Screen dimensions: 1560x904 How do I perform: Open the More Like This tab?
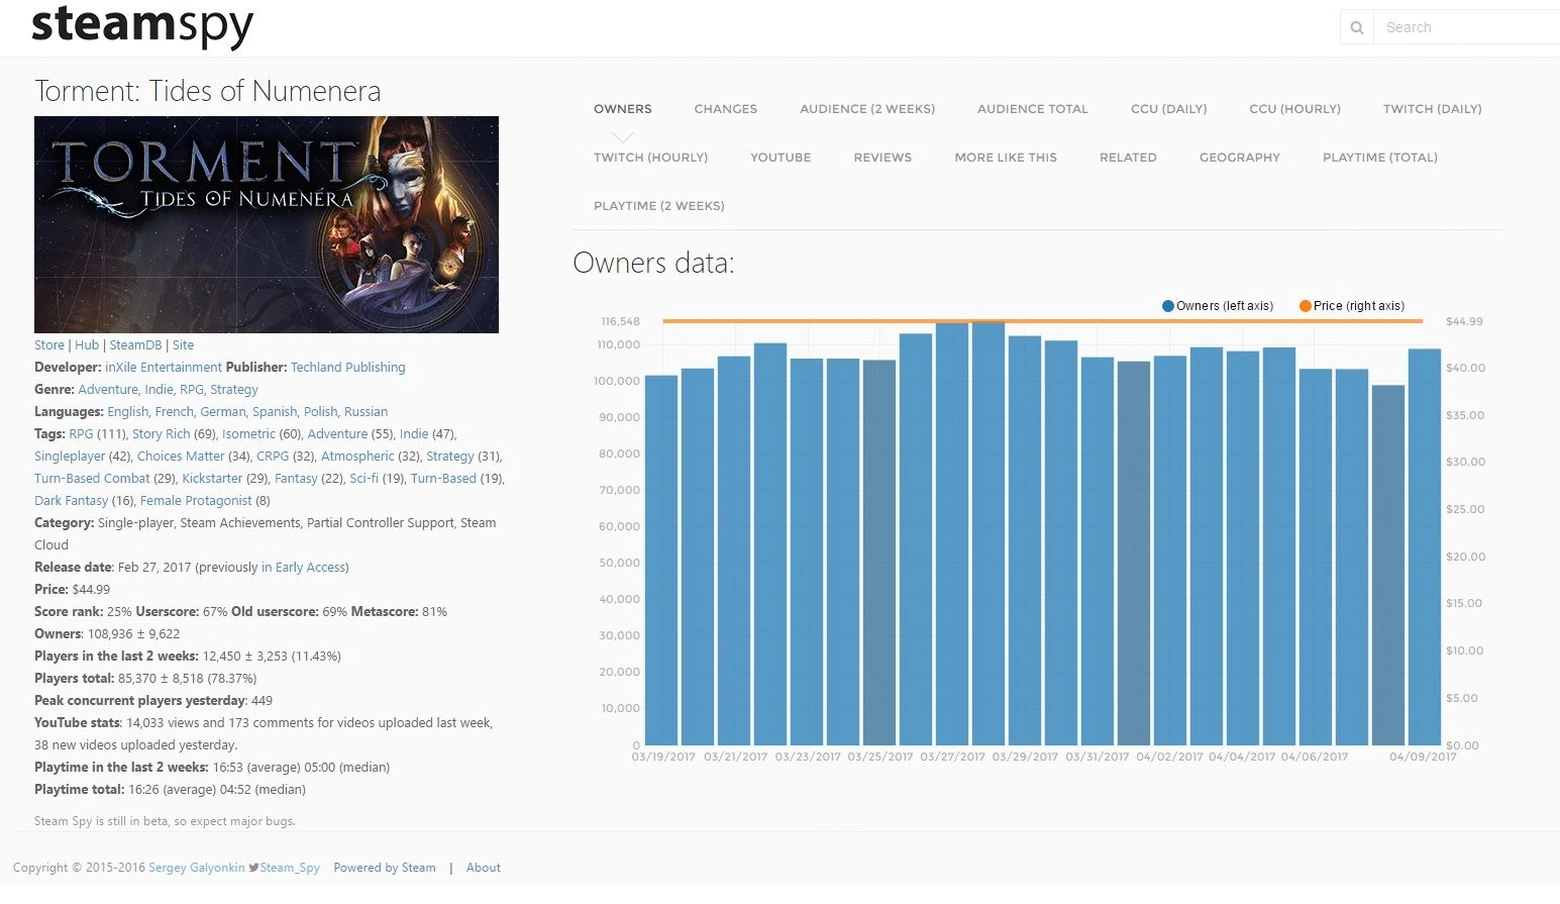[1005, 158]
